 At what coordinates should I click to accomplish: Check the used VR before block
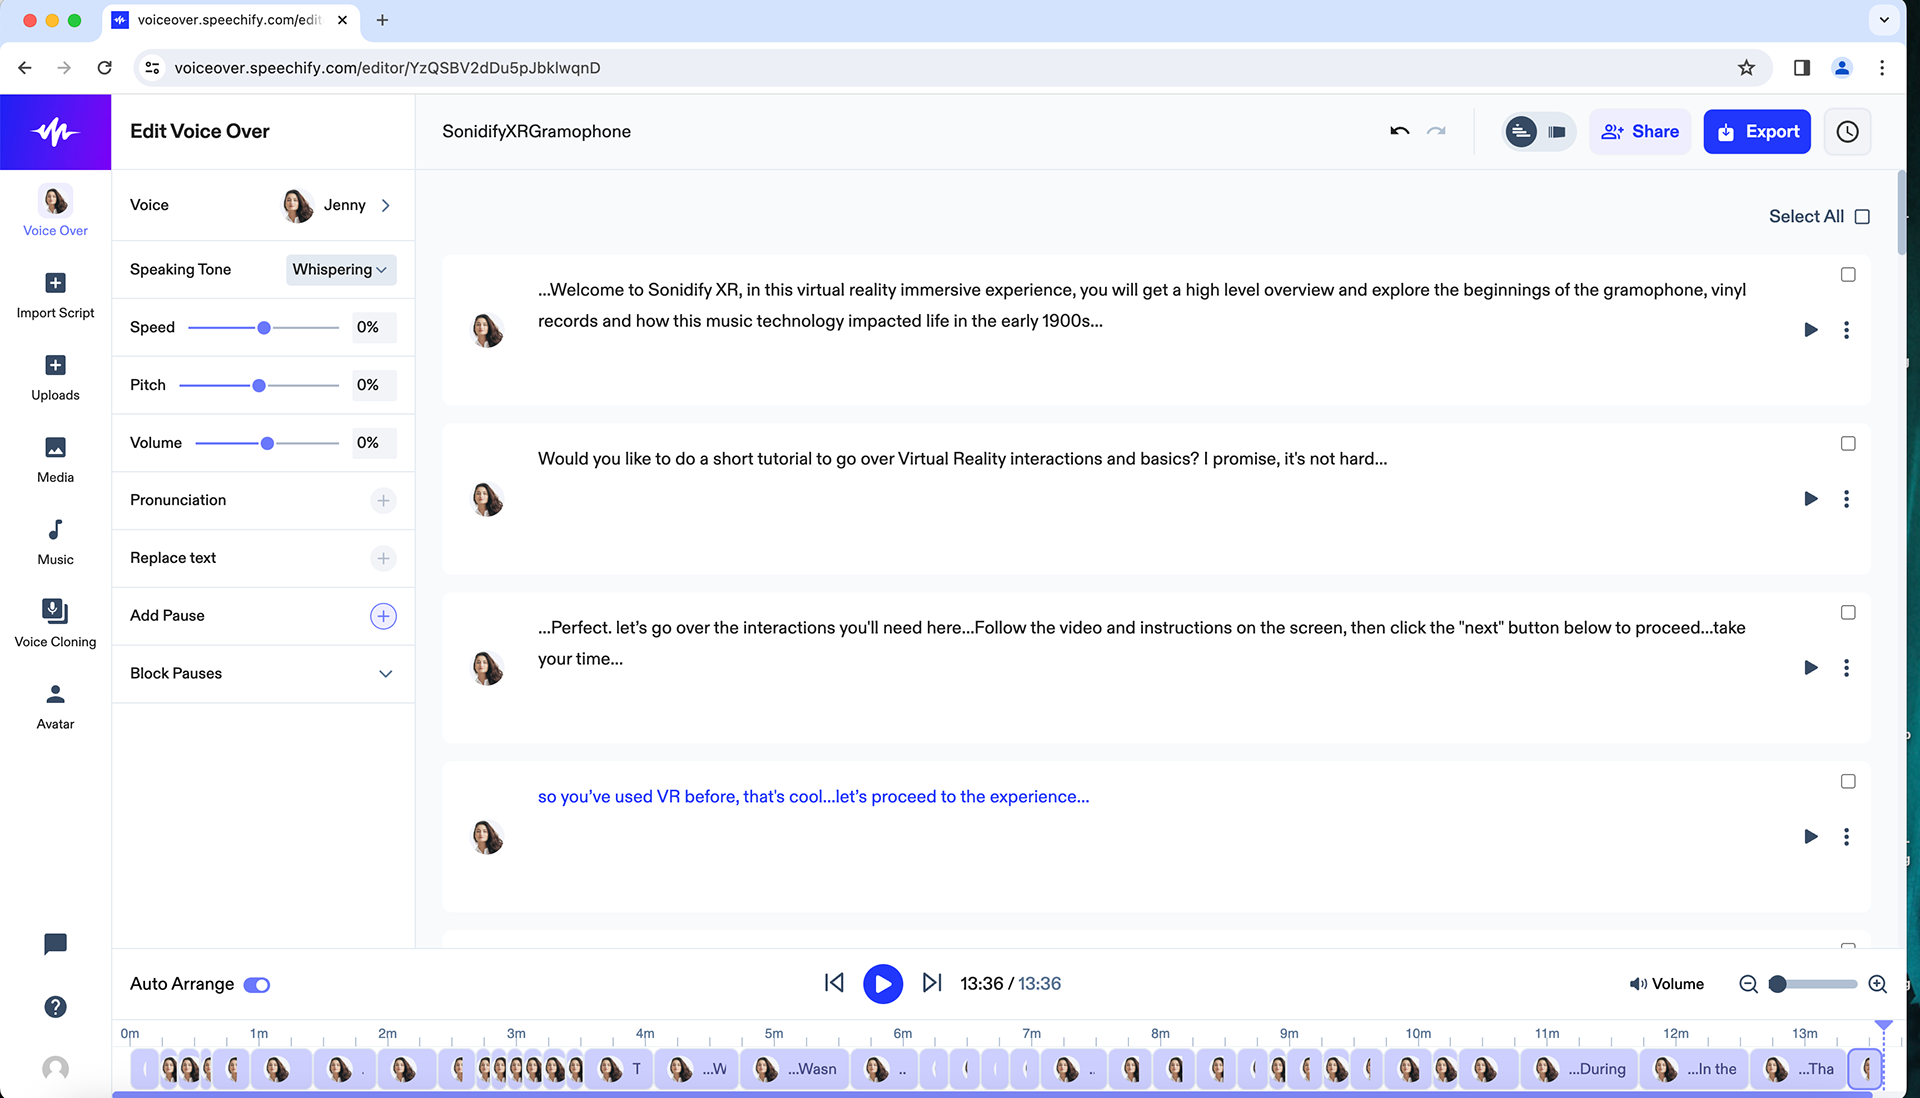pyautogui.click(x=1848, y=782)
